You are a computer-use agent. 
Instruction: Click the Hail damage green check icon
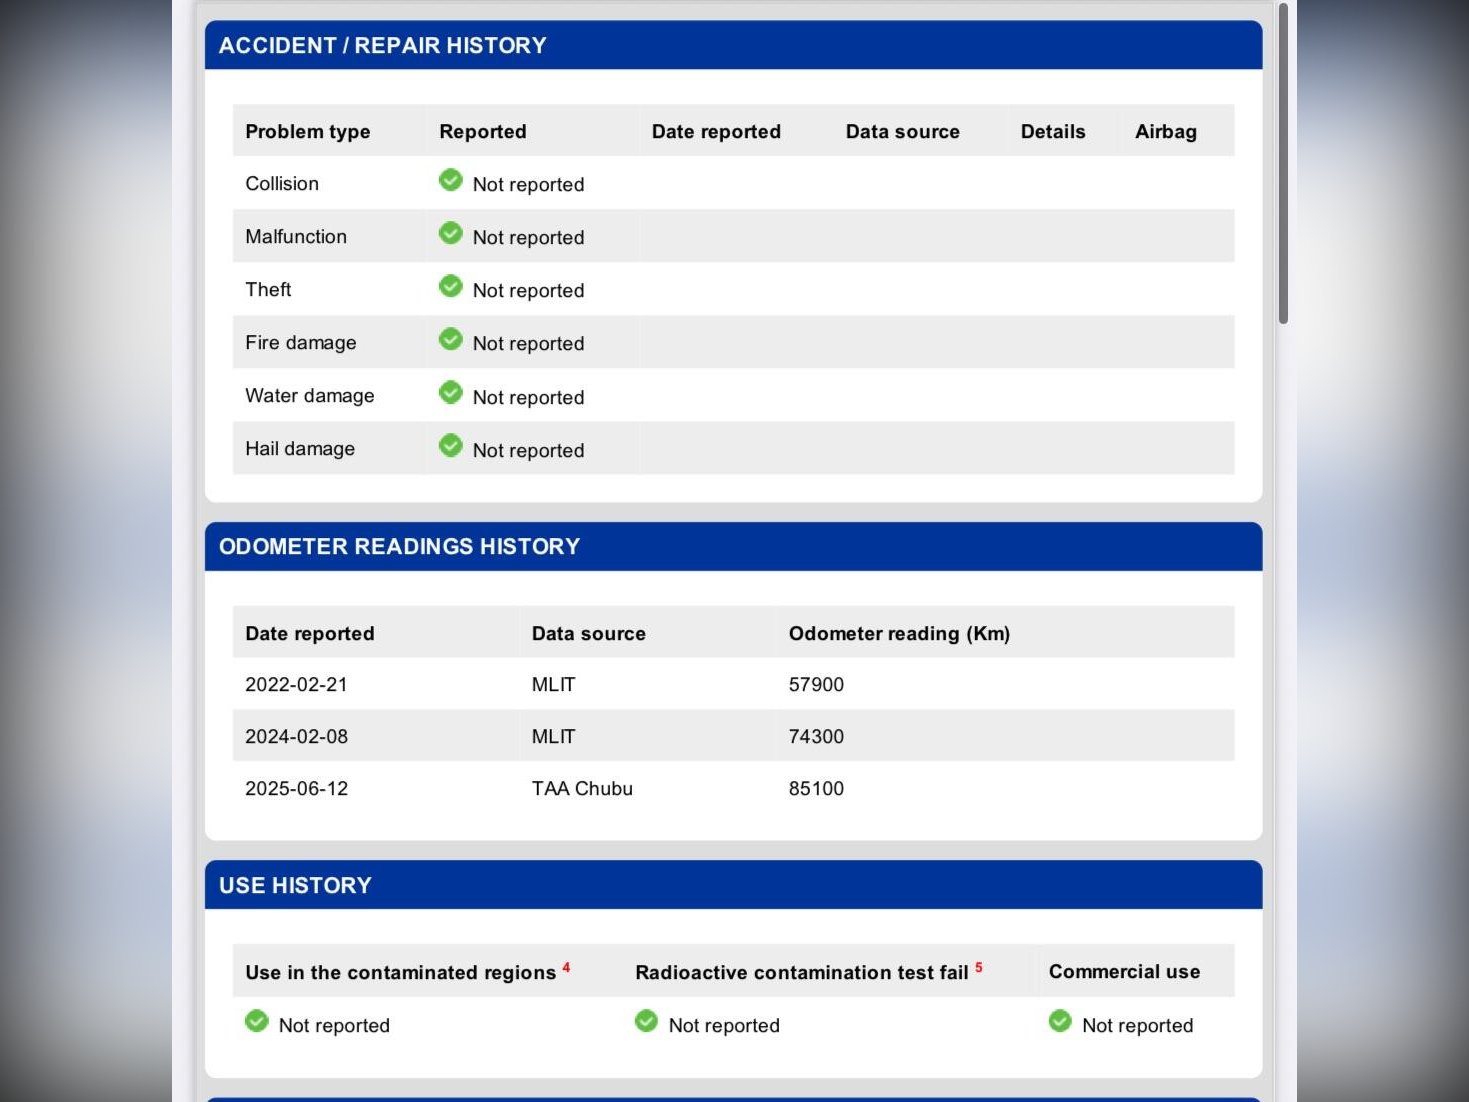pos(451,445)
